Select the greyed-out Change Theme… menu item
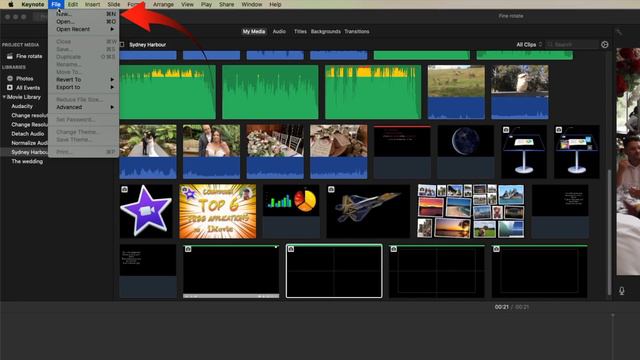This screenshot has width=640, height=360. tap(83, 132)
